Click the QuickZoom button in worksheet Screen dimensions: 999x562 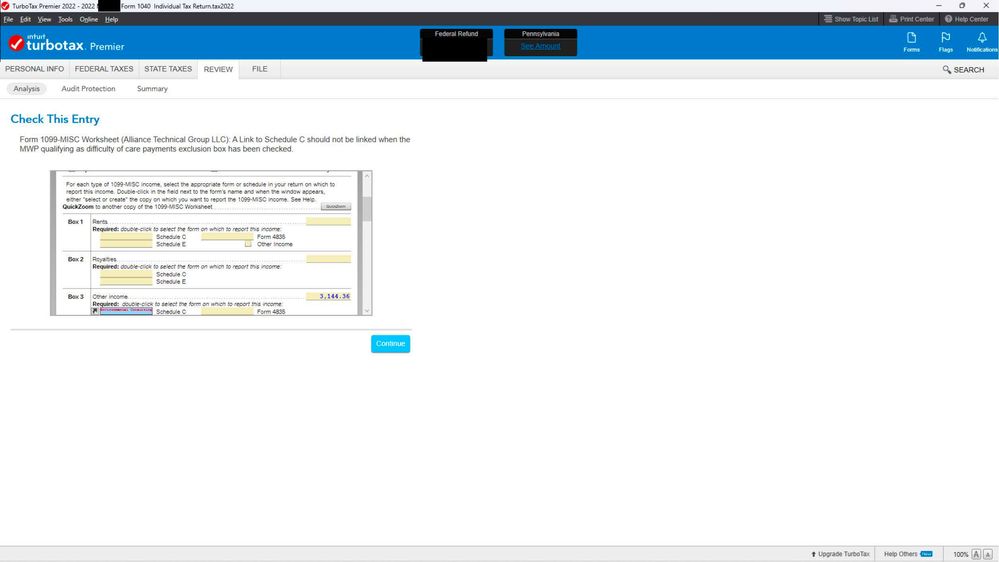tap(335, 207)
